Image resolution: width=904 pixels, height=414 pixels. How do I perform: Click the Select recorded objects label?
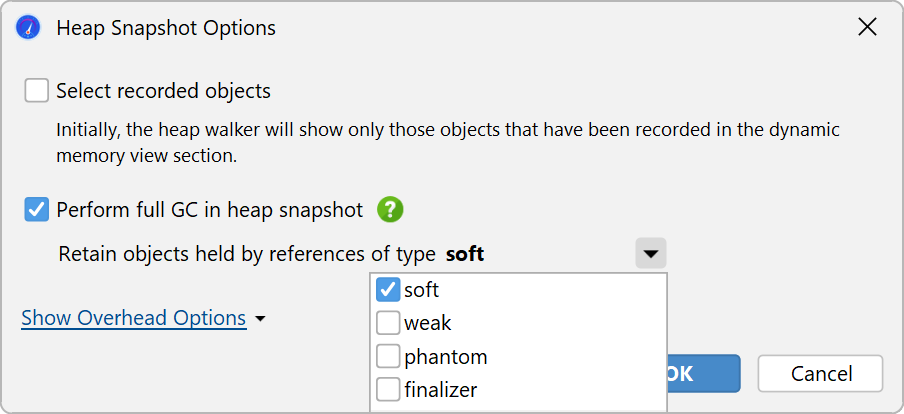tap(164, 91)
